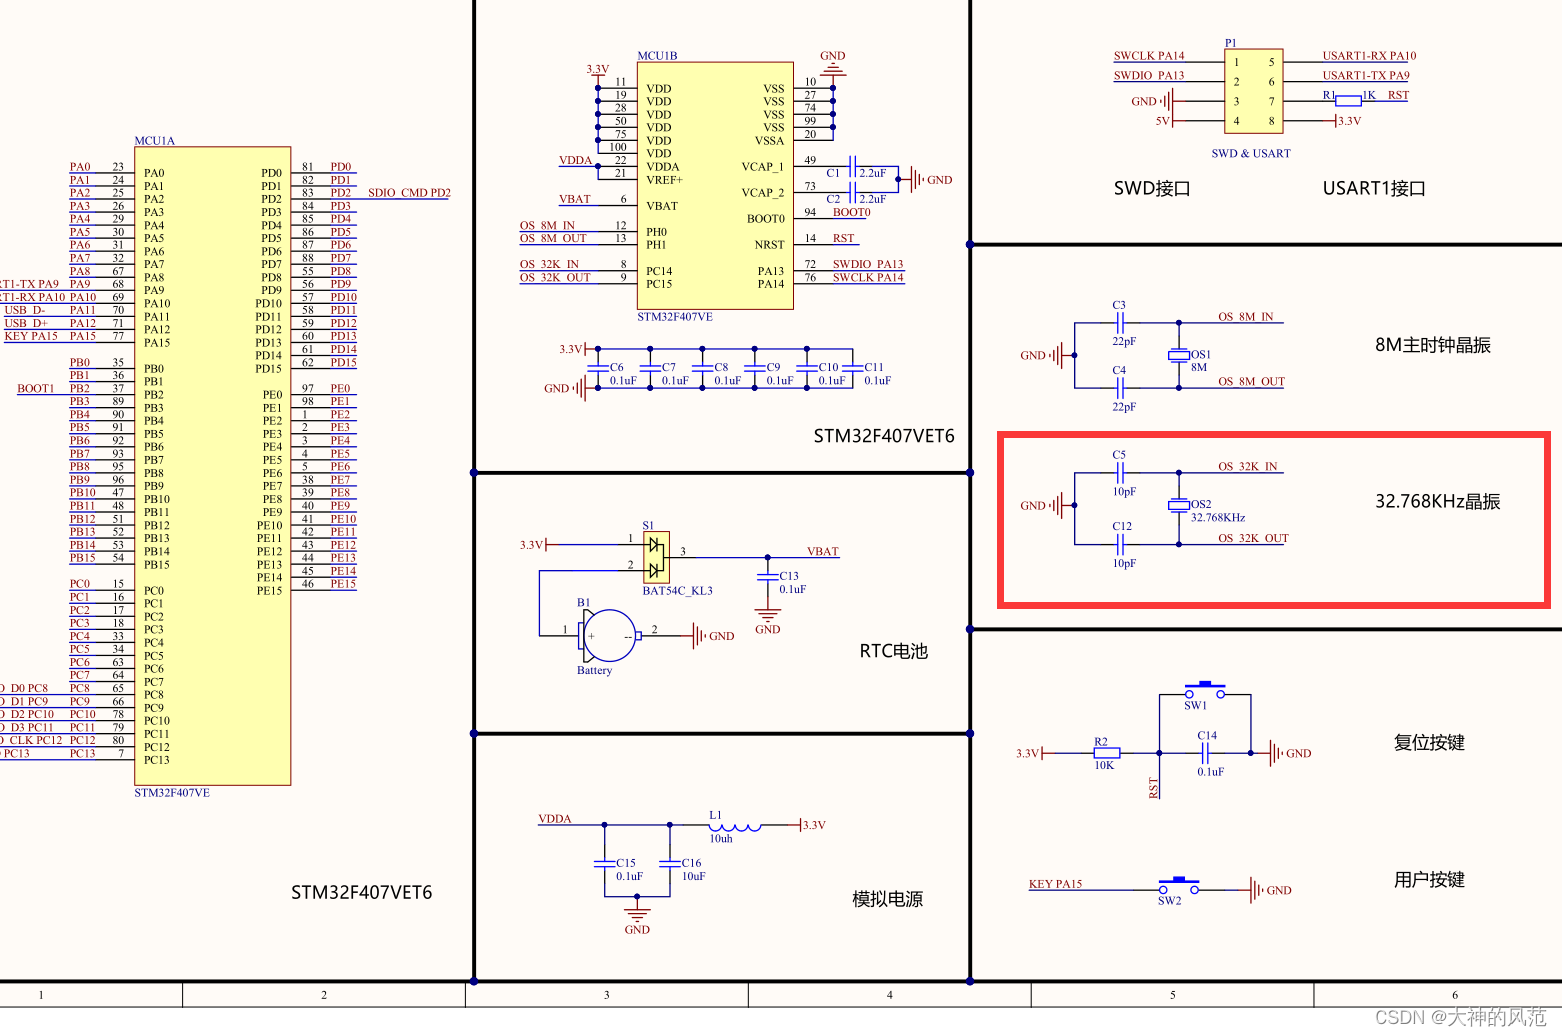Viewport: 1562px width, 1036px height.
Task: Click capacitor C15 0.1uF symbol
Action: click(x=604, y=863)
